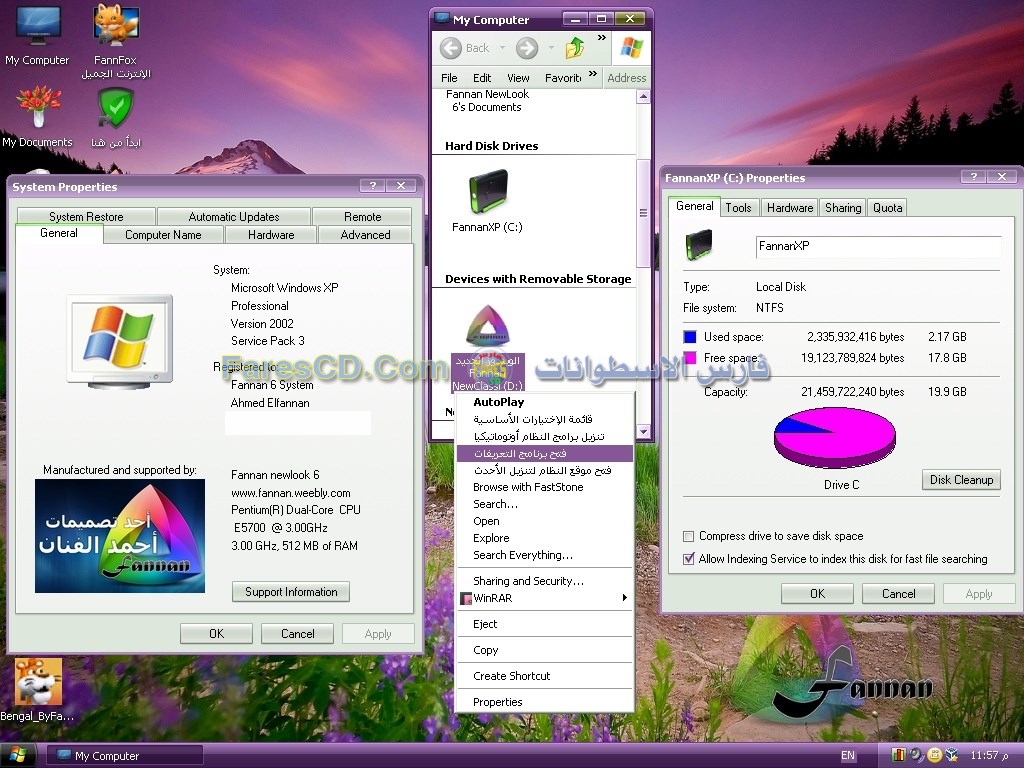Click the disk usage pie chart

point(835,437)
